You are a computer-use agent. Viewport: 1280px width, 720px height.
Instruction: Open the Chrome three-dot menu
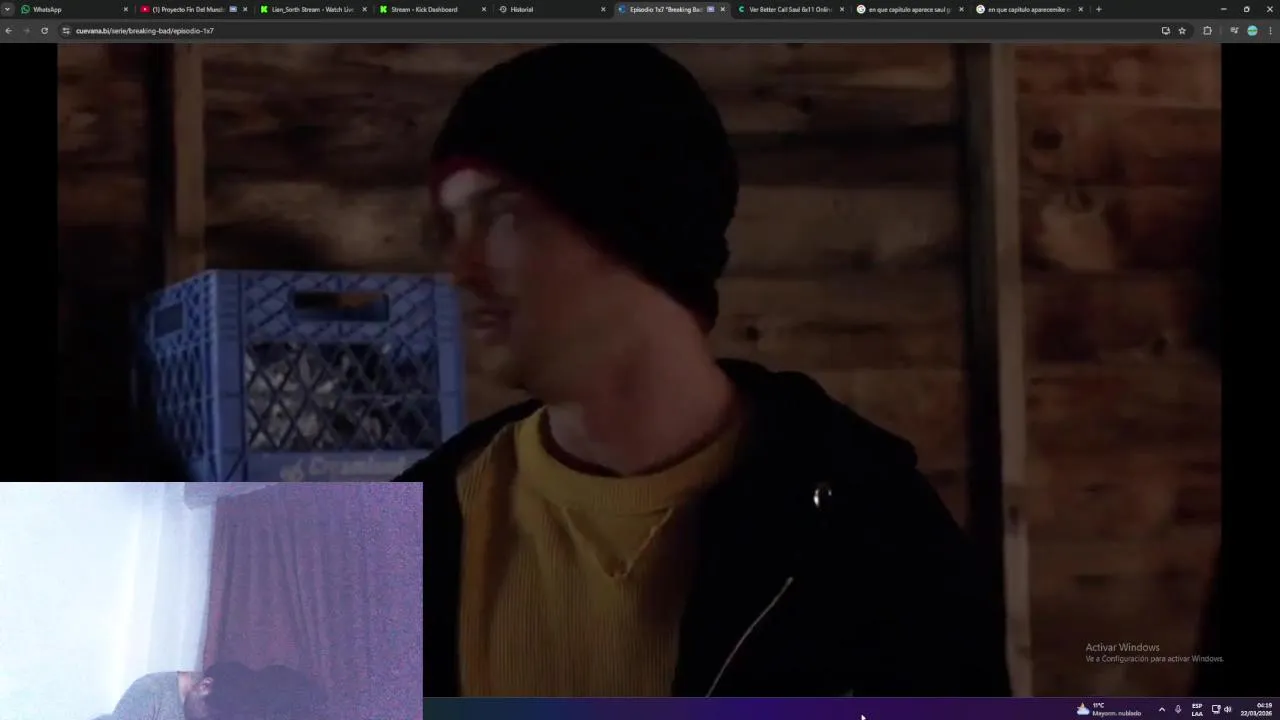(x=1270, y=31)
